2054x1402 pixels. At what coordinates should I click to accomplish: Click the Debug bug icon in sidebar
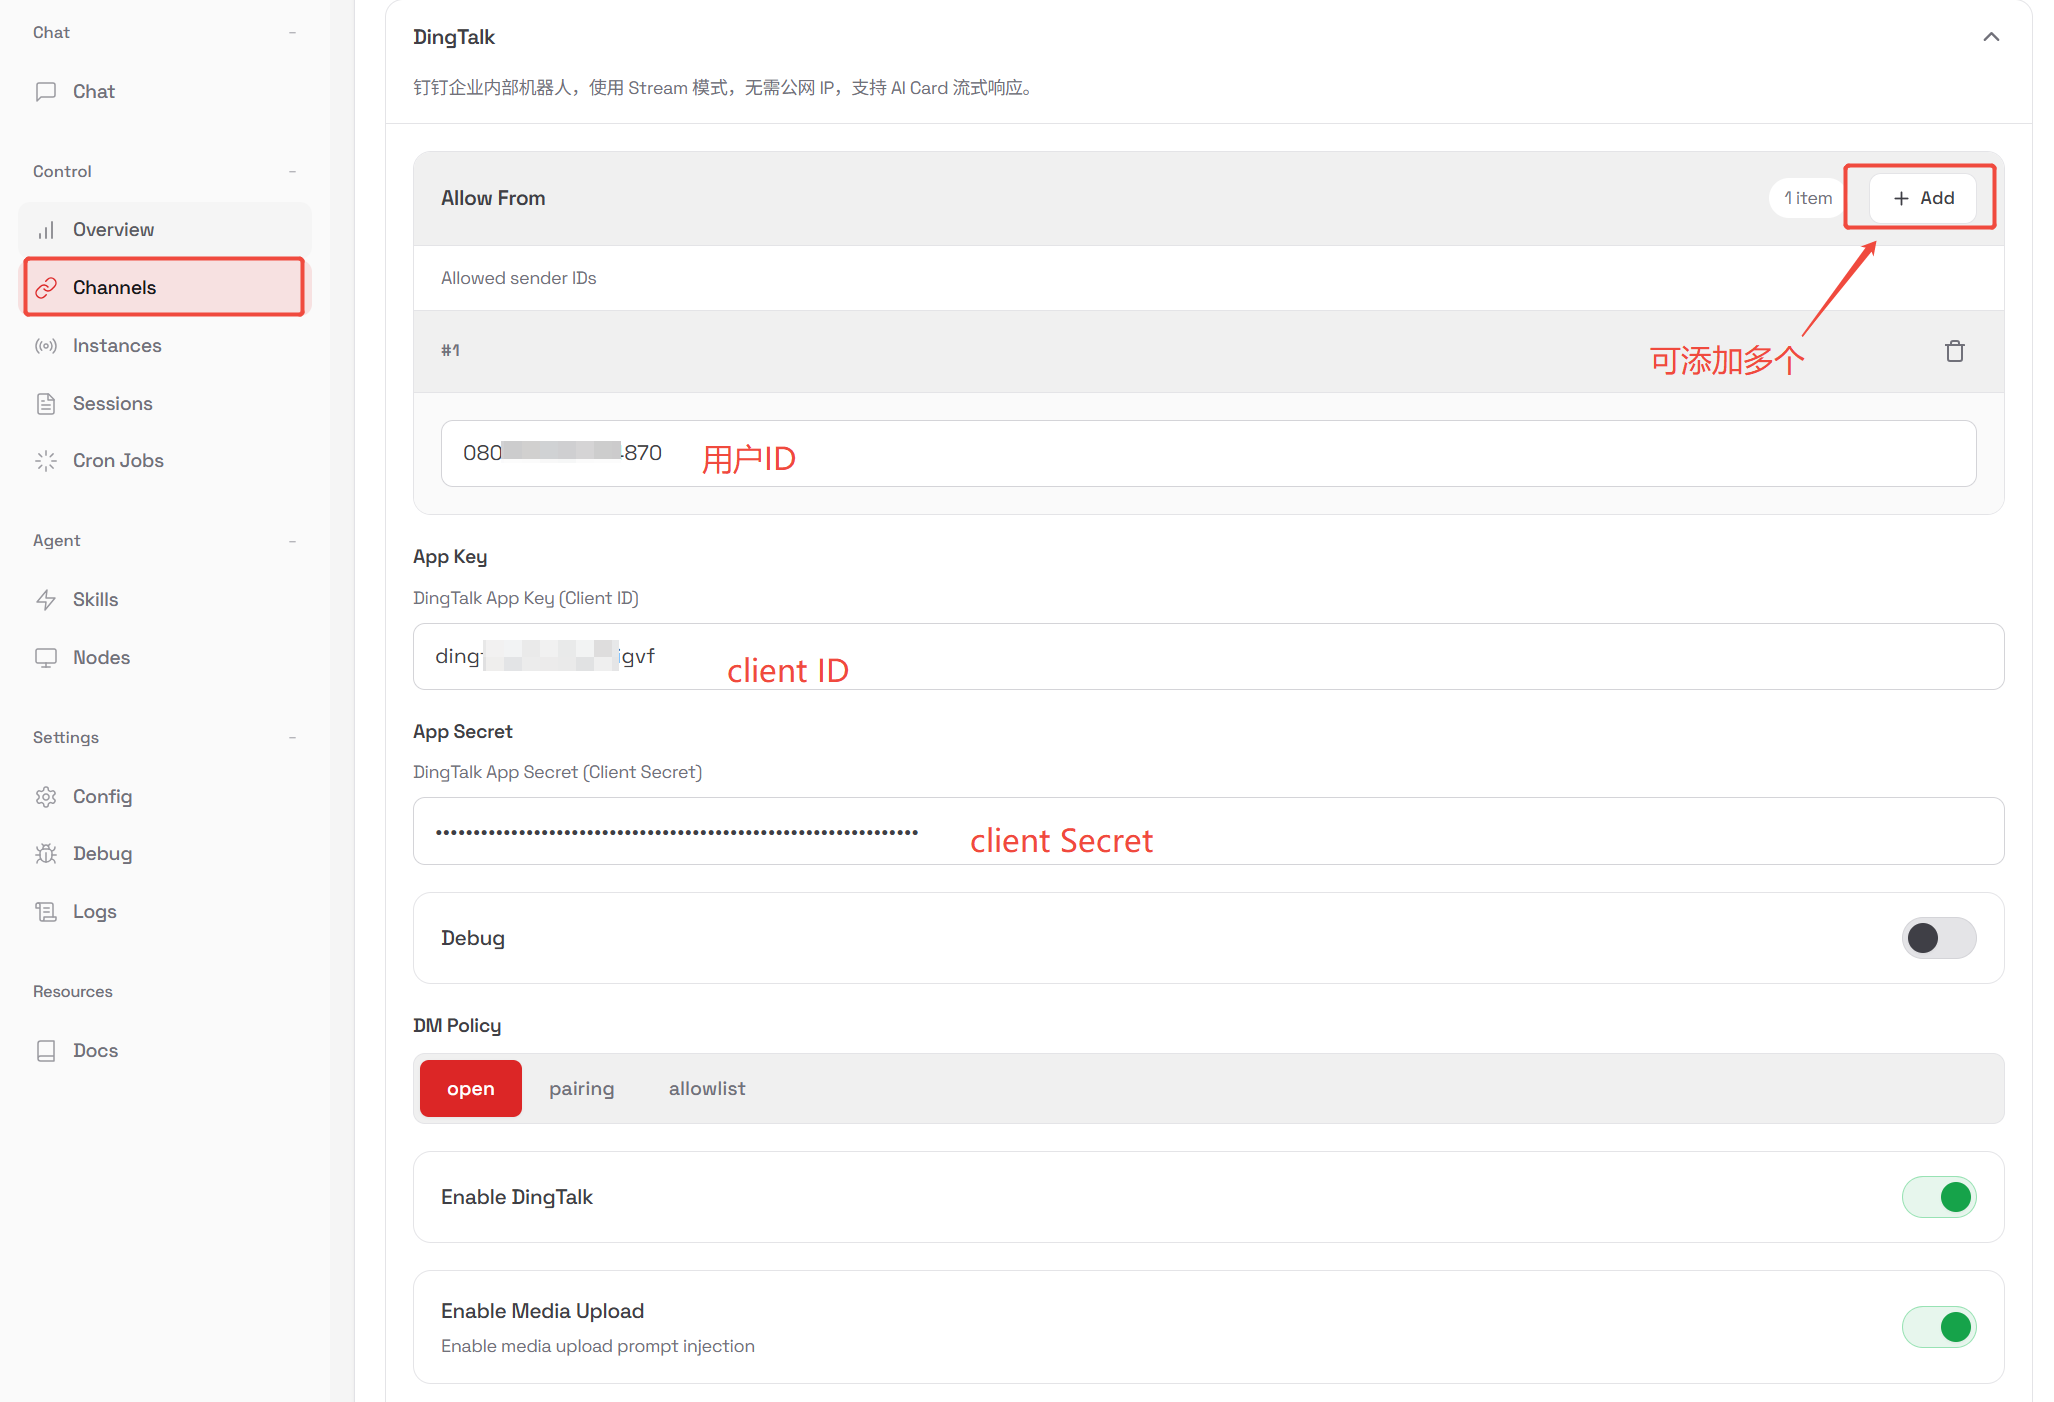[x=46, y=854]
